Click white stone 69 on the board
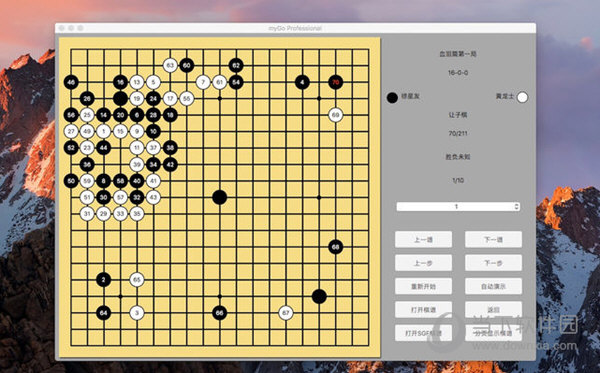 [x=336, y=115]
